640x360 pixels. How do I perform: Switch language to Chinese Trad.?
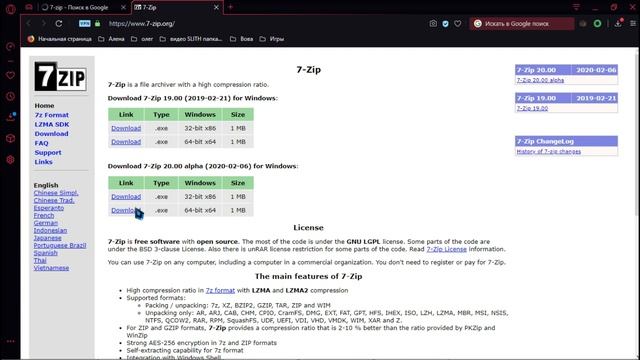click(x=54, y=200)
